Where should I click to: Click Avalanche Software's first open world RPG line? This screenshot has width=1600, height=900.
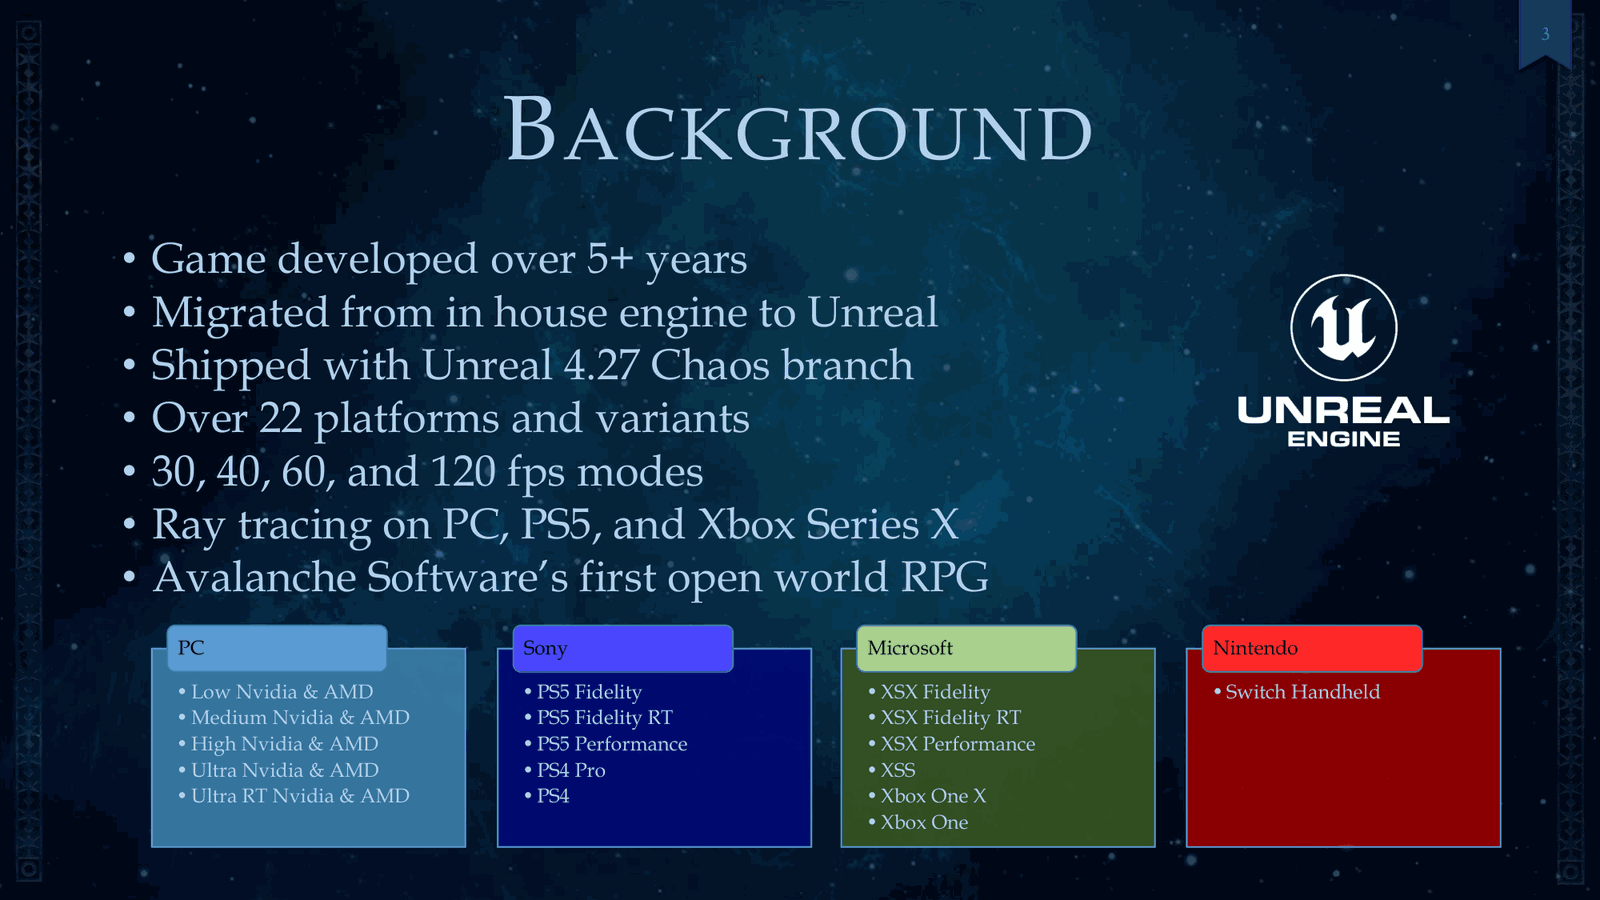point(570,577)
